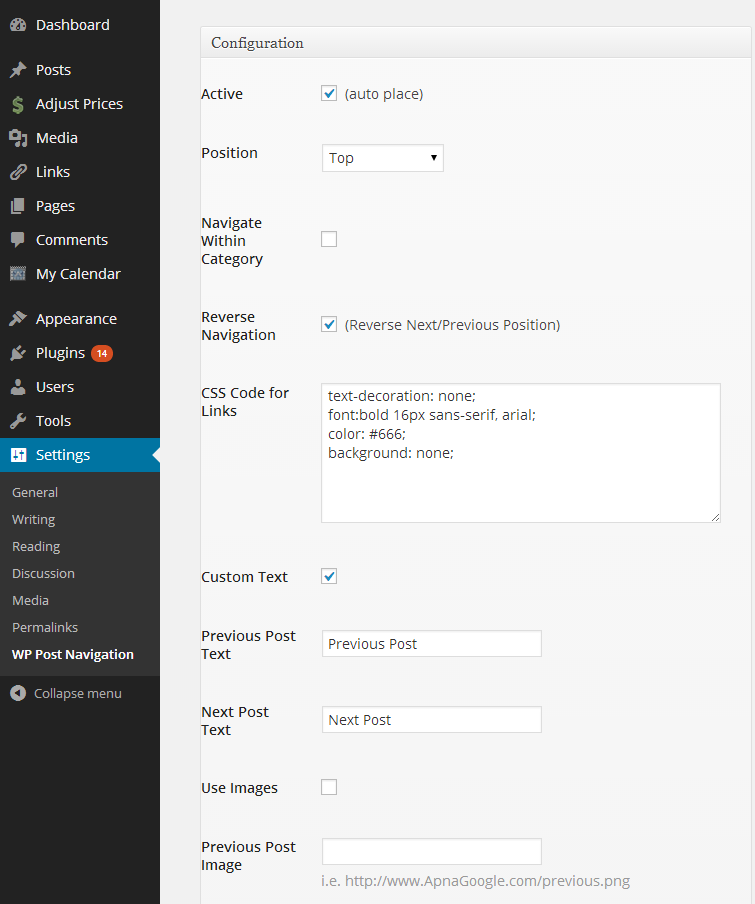Open the Permalinks settings submenu
Image resolution: width=755 pixels, height=904 pixels.
[45, 627]
